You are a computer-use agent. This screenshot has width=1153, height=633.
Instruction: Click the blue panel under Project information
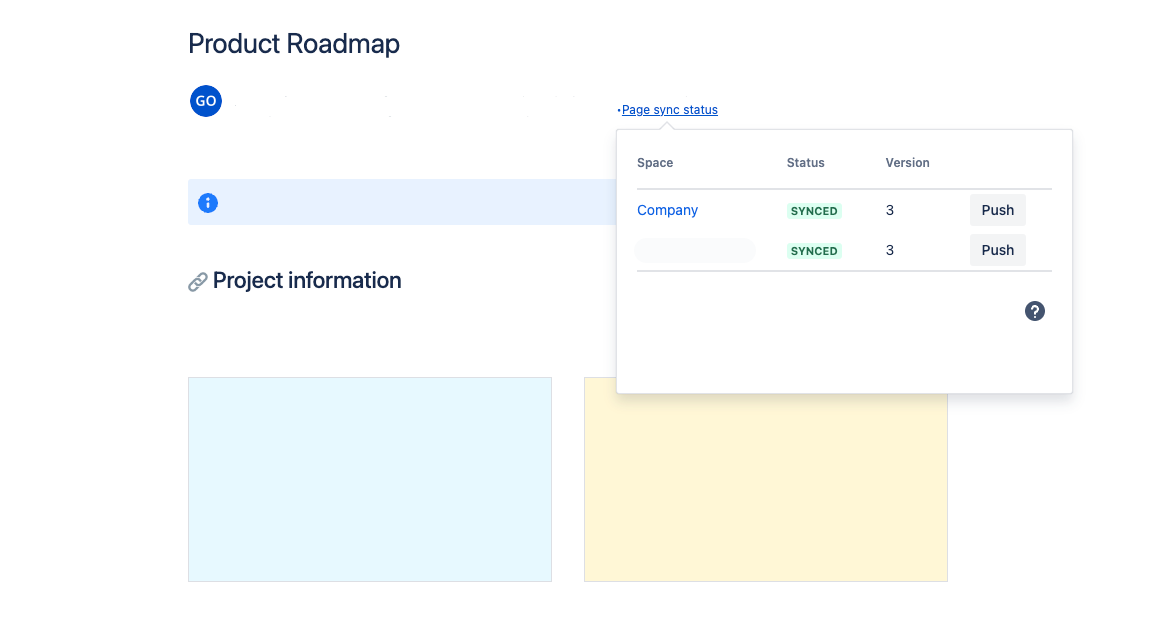click(x=369, y=479)
